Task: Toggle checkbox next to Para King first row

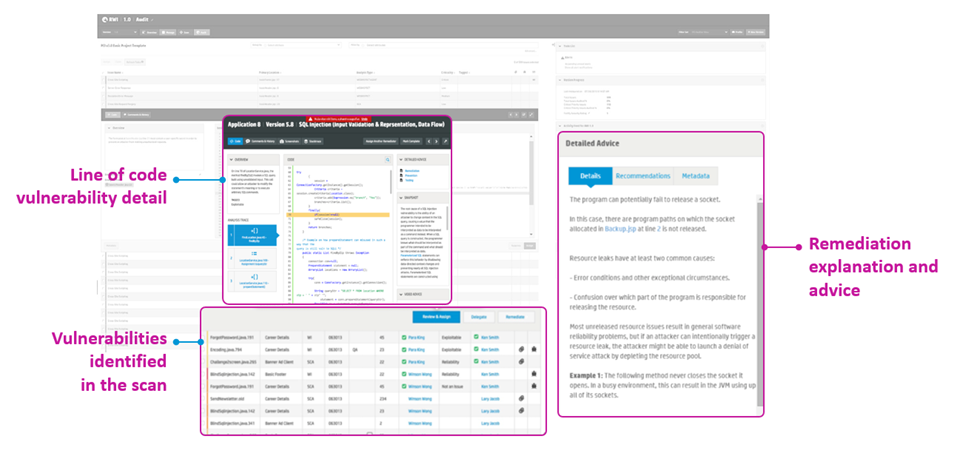Action: pyautogui.click(x=403, y=337)
